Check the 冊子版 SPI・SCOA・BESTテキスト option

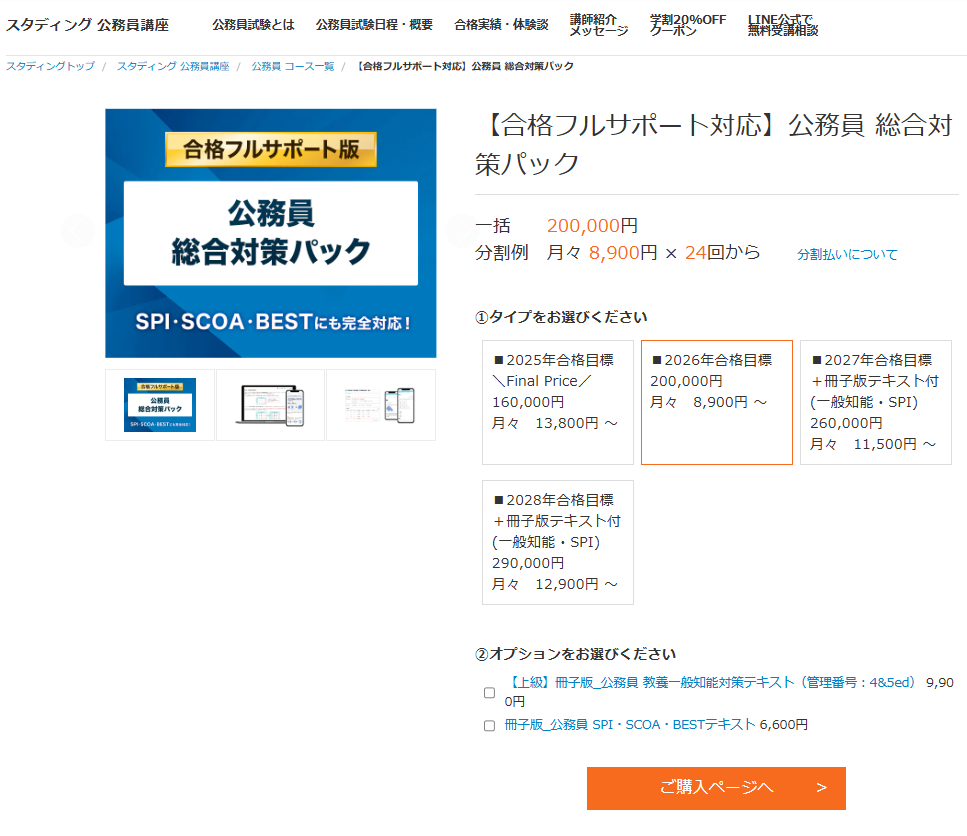(490, 726)
